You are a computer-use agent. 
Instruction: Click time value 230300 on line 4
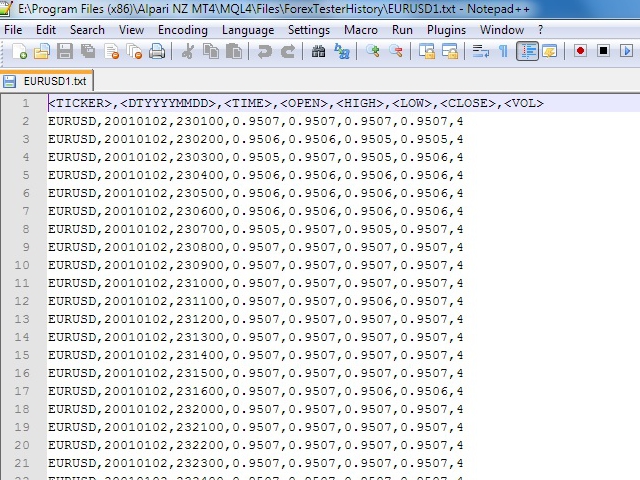coord(200,157)
